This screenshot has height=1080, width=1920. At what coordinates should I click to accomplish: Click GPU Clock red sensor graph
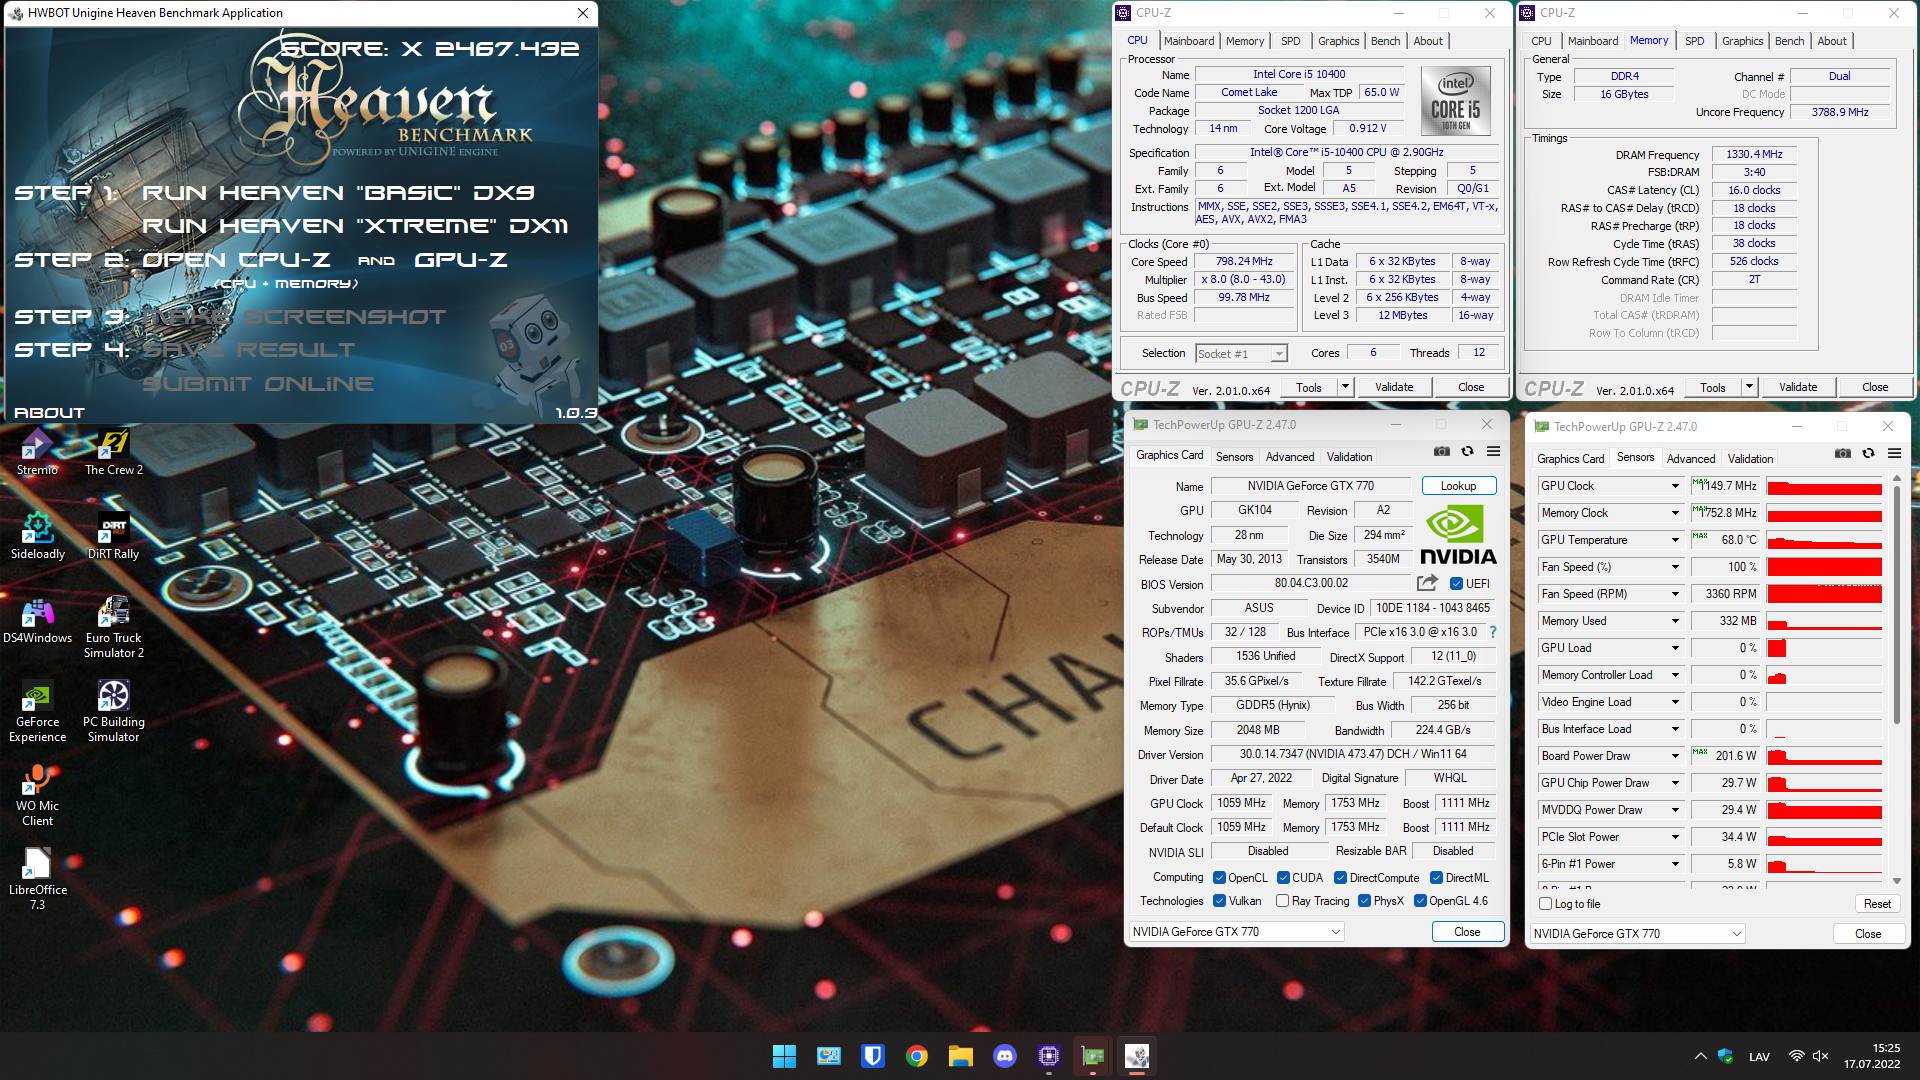point(1824,486)
